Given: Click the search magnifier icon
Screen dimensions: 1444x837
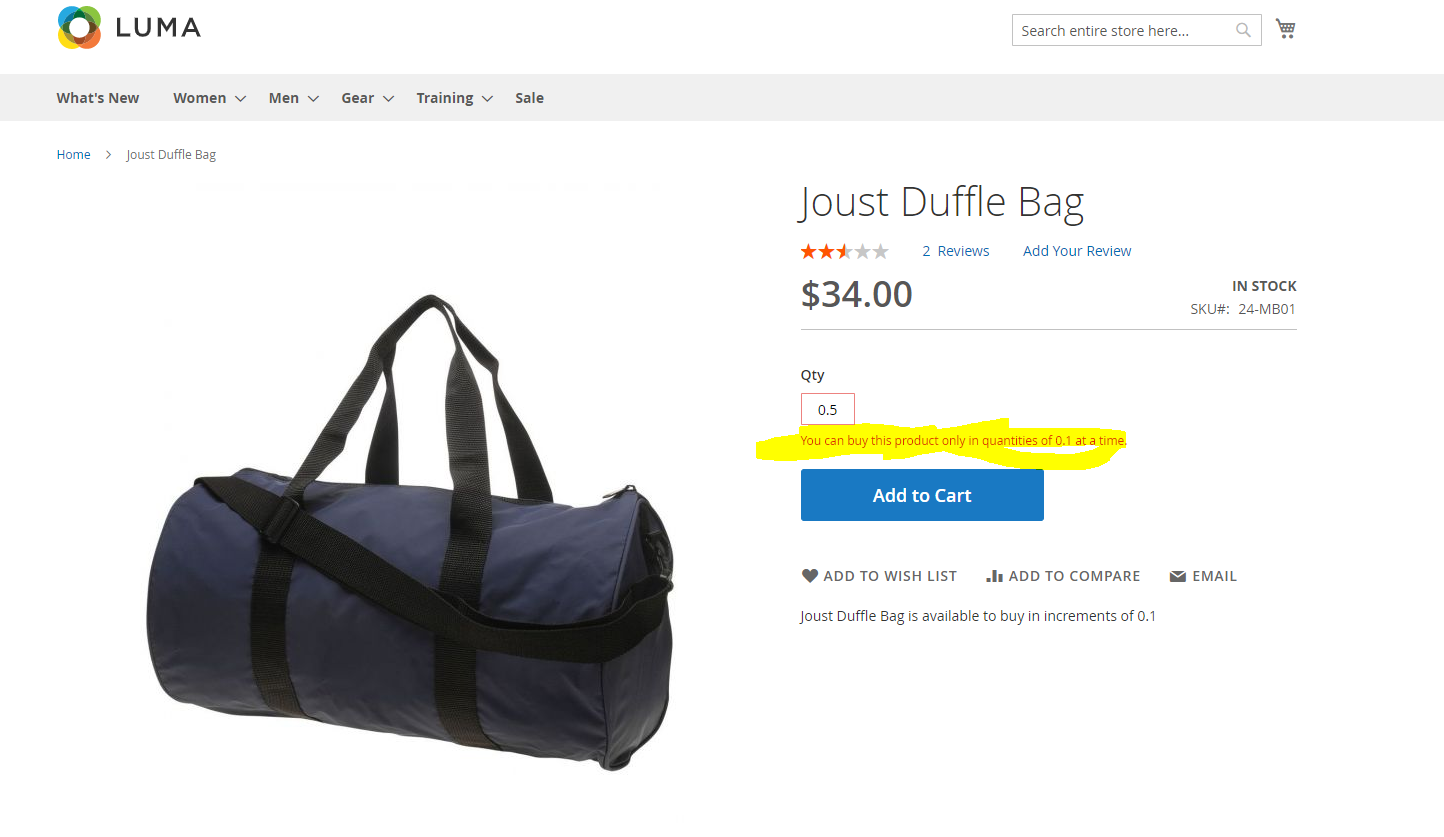Looking at the screenshot, I should coord(1243,30).
